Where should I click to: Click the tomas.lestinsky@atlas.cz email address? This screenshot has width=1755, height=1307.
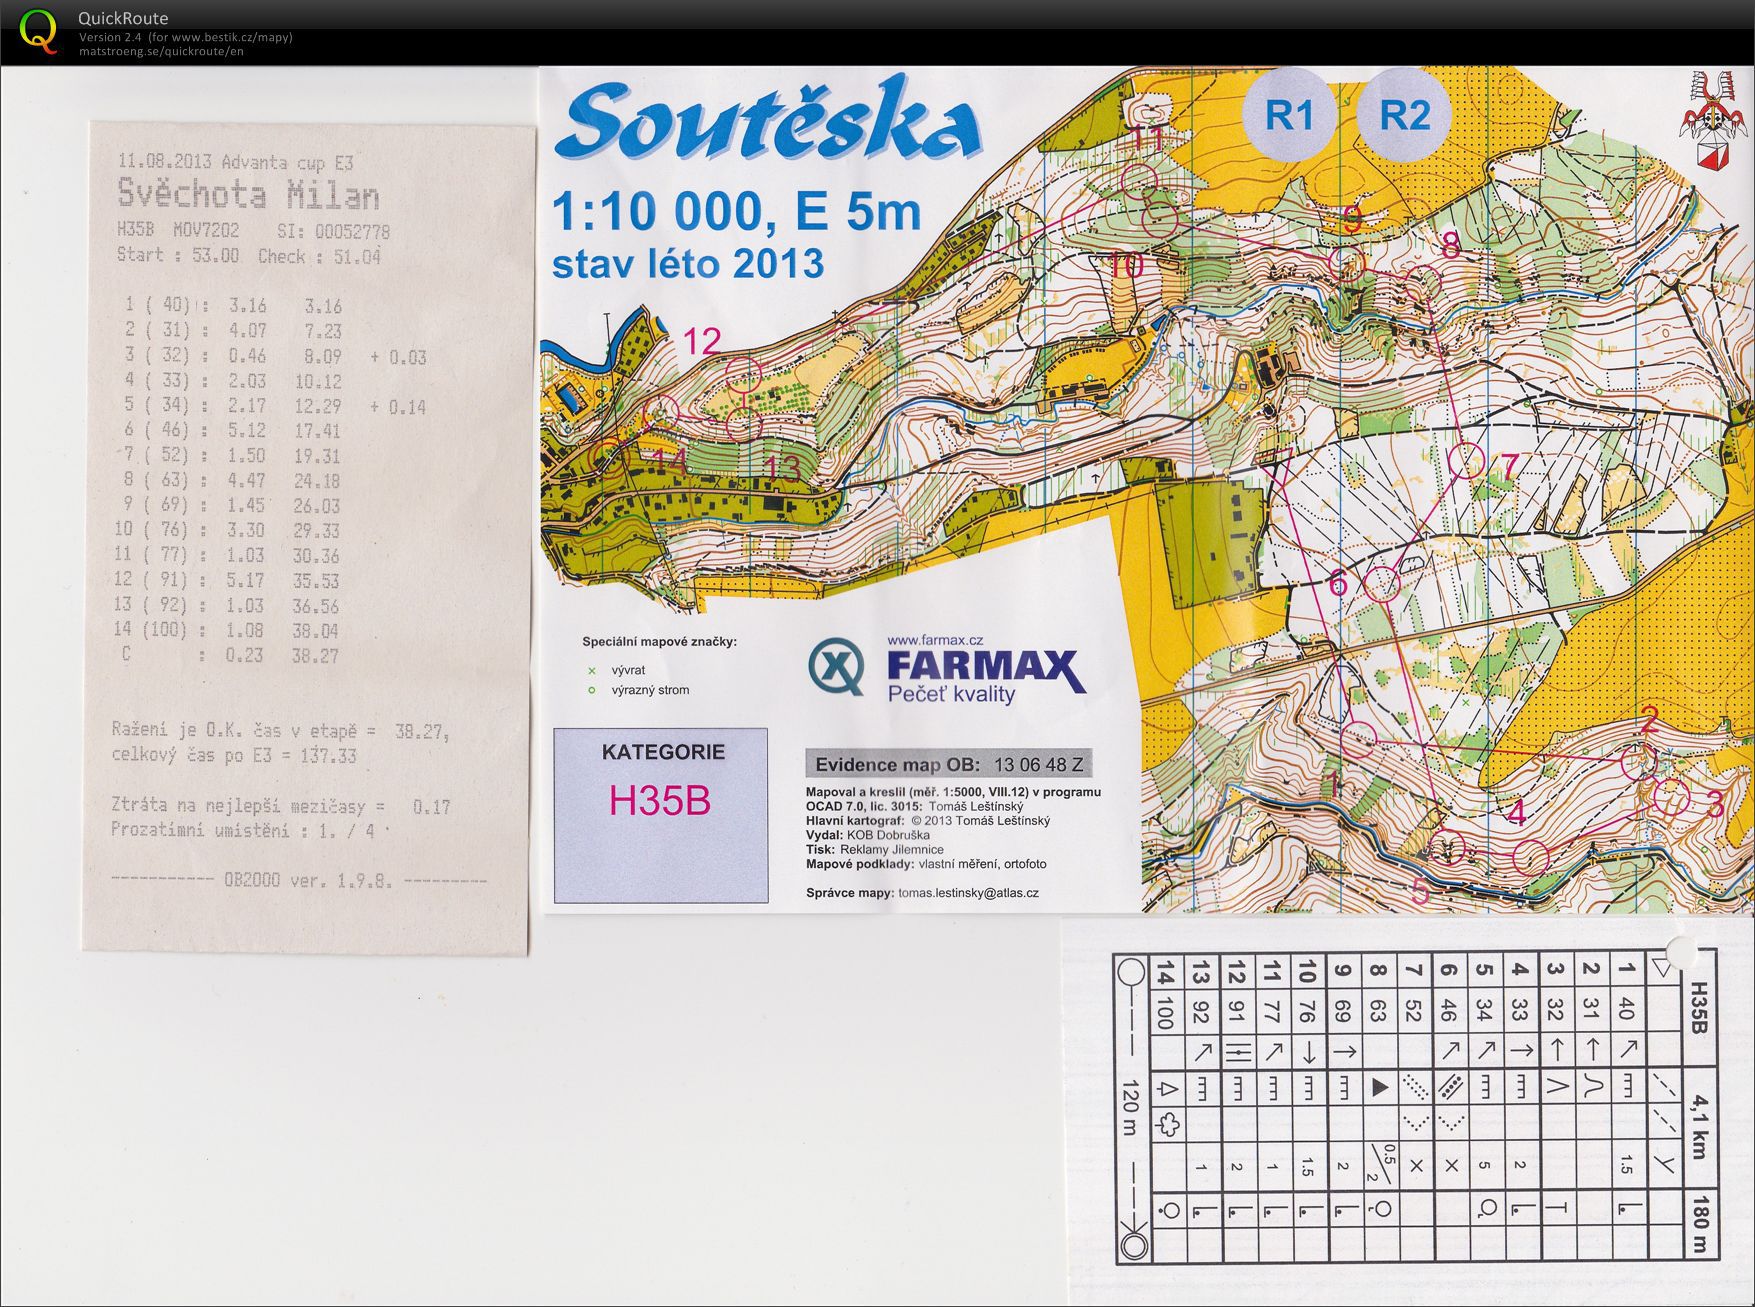(x=968, y=893)
